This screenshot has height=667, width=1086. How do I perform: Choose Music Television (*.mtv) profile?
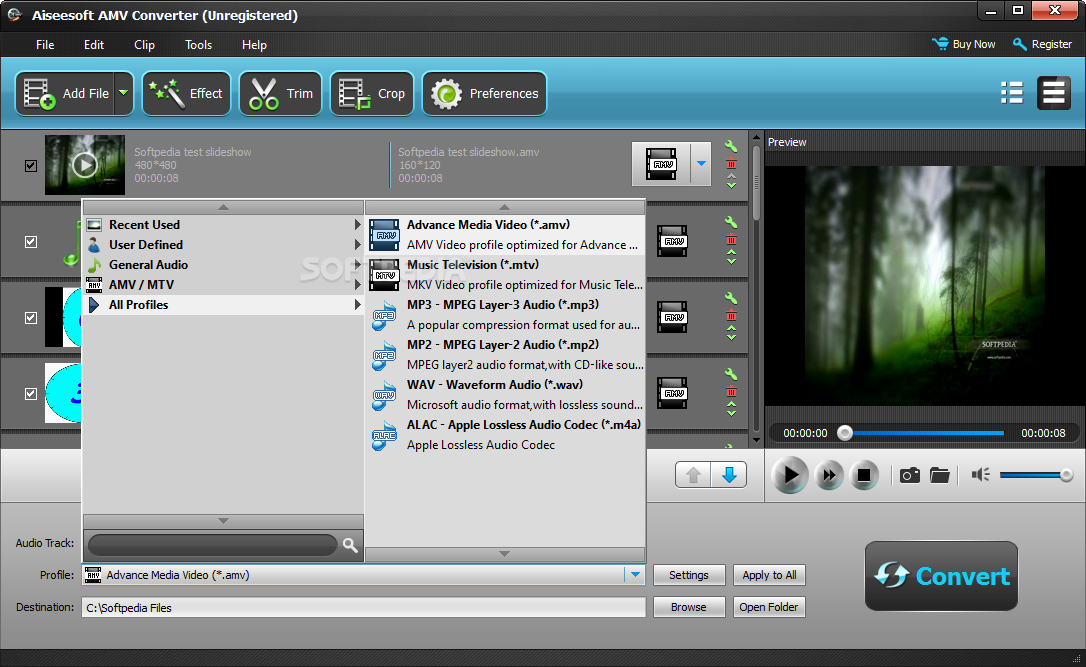click(505, 275)
